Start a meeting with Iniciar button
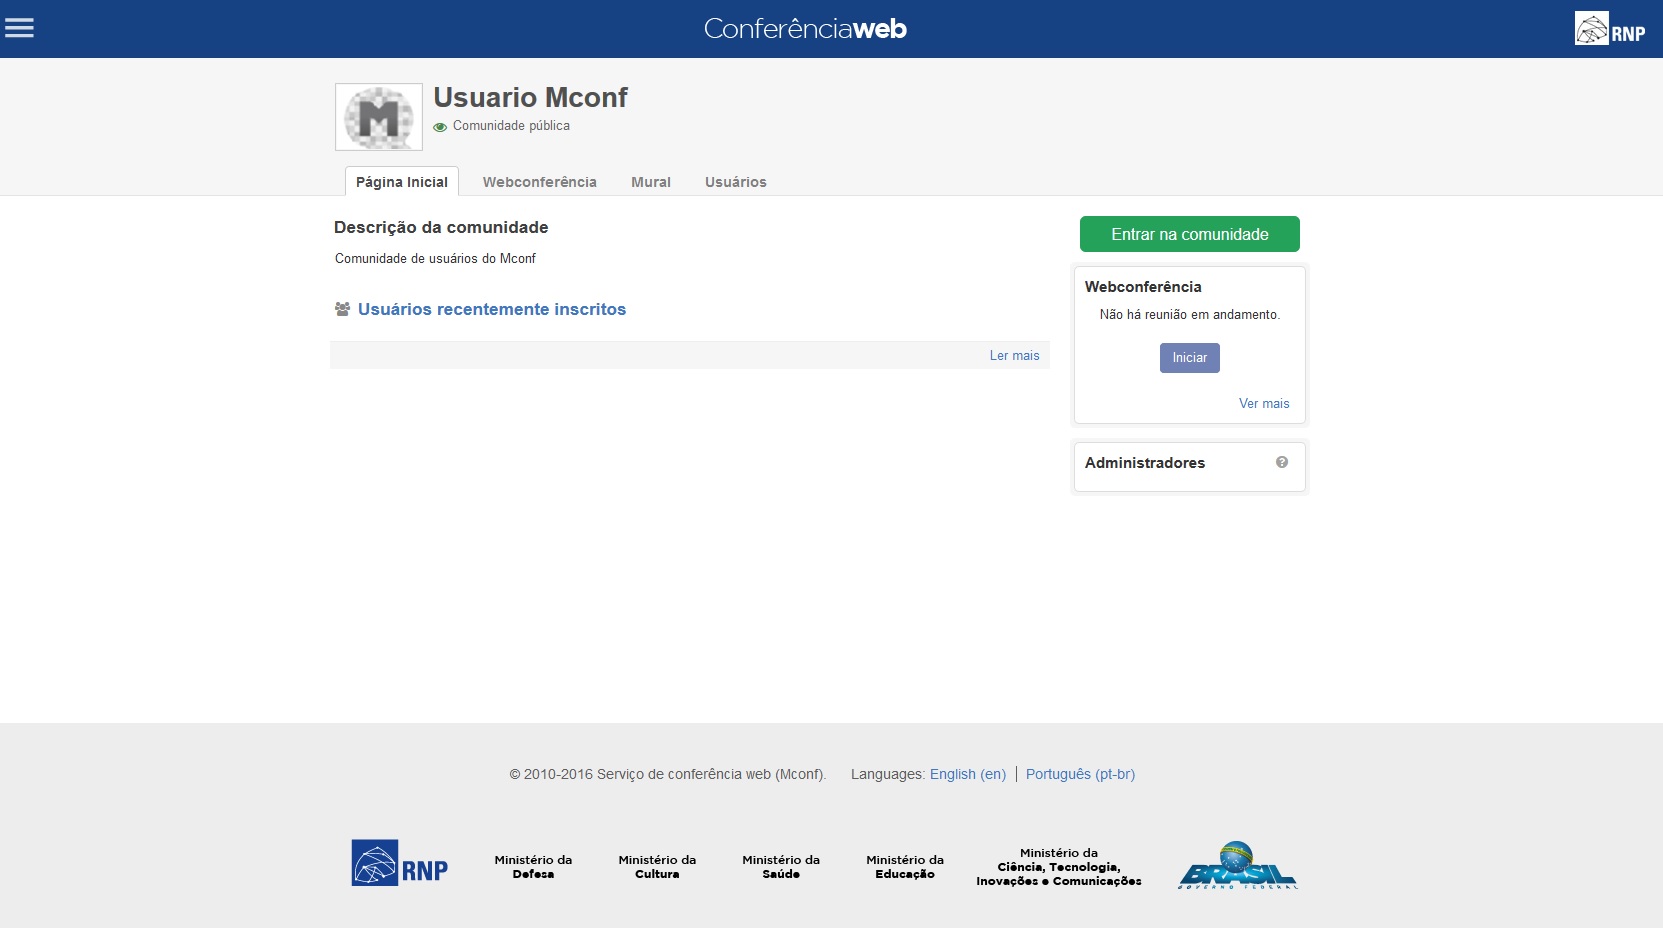This screenshot has width=1663, height=928. pos(1189,358)
